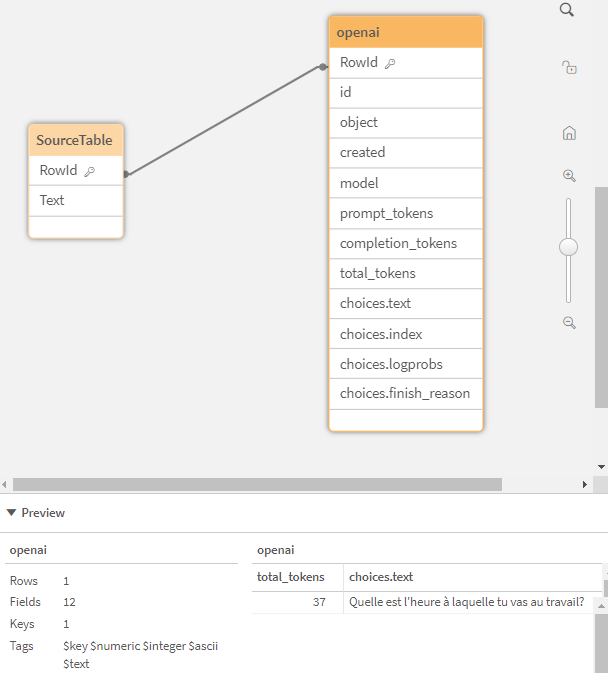Select the choices.text field in openai table
The image size is (608, 673).
405,303
